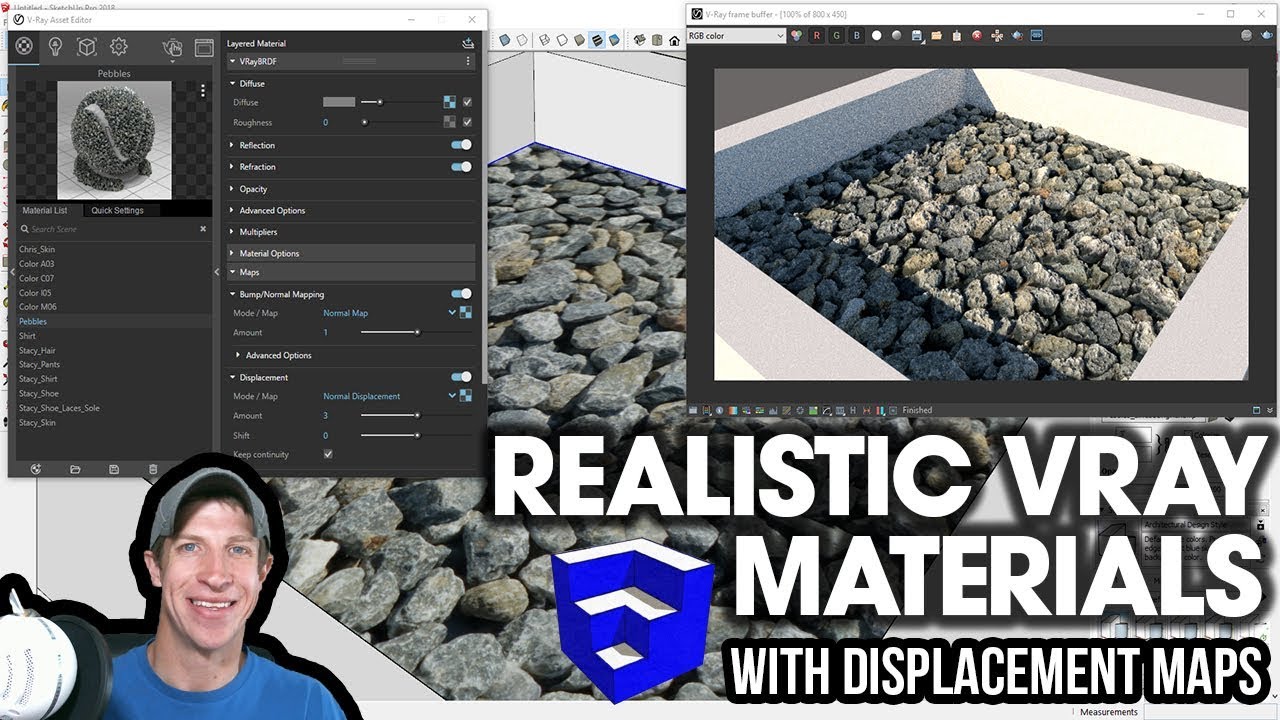Collapse the Maps section
The height and width of the screenshot is (720, 1280).
click(x=232, y=272)
